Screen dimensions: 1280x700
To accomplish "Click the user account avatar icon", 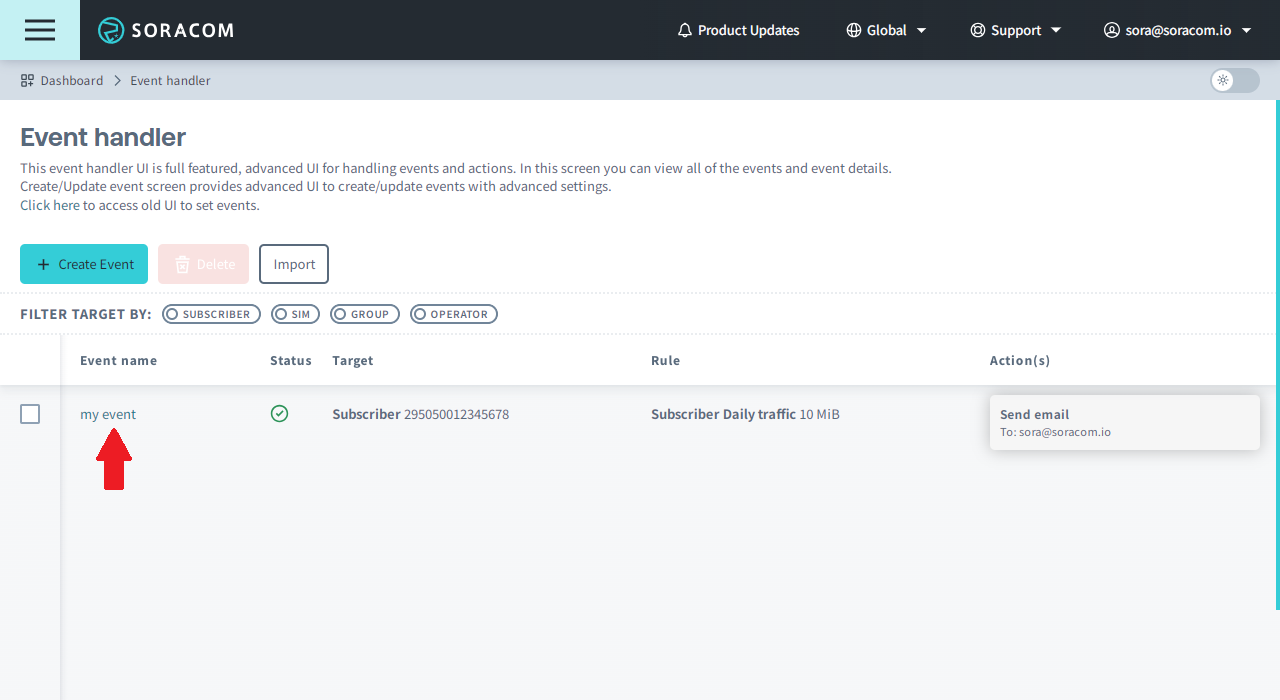I will 1111,30.
